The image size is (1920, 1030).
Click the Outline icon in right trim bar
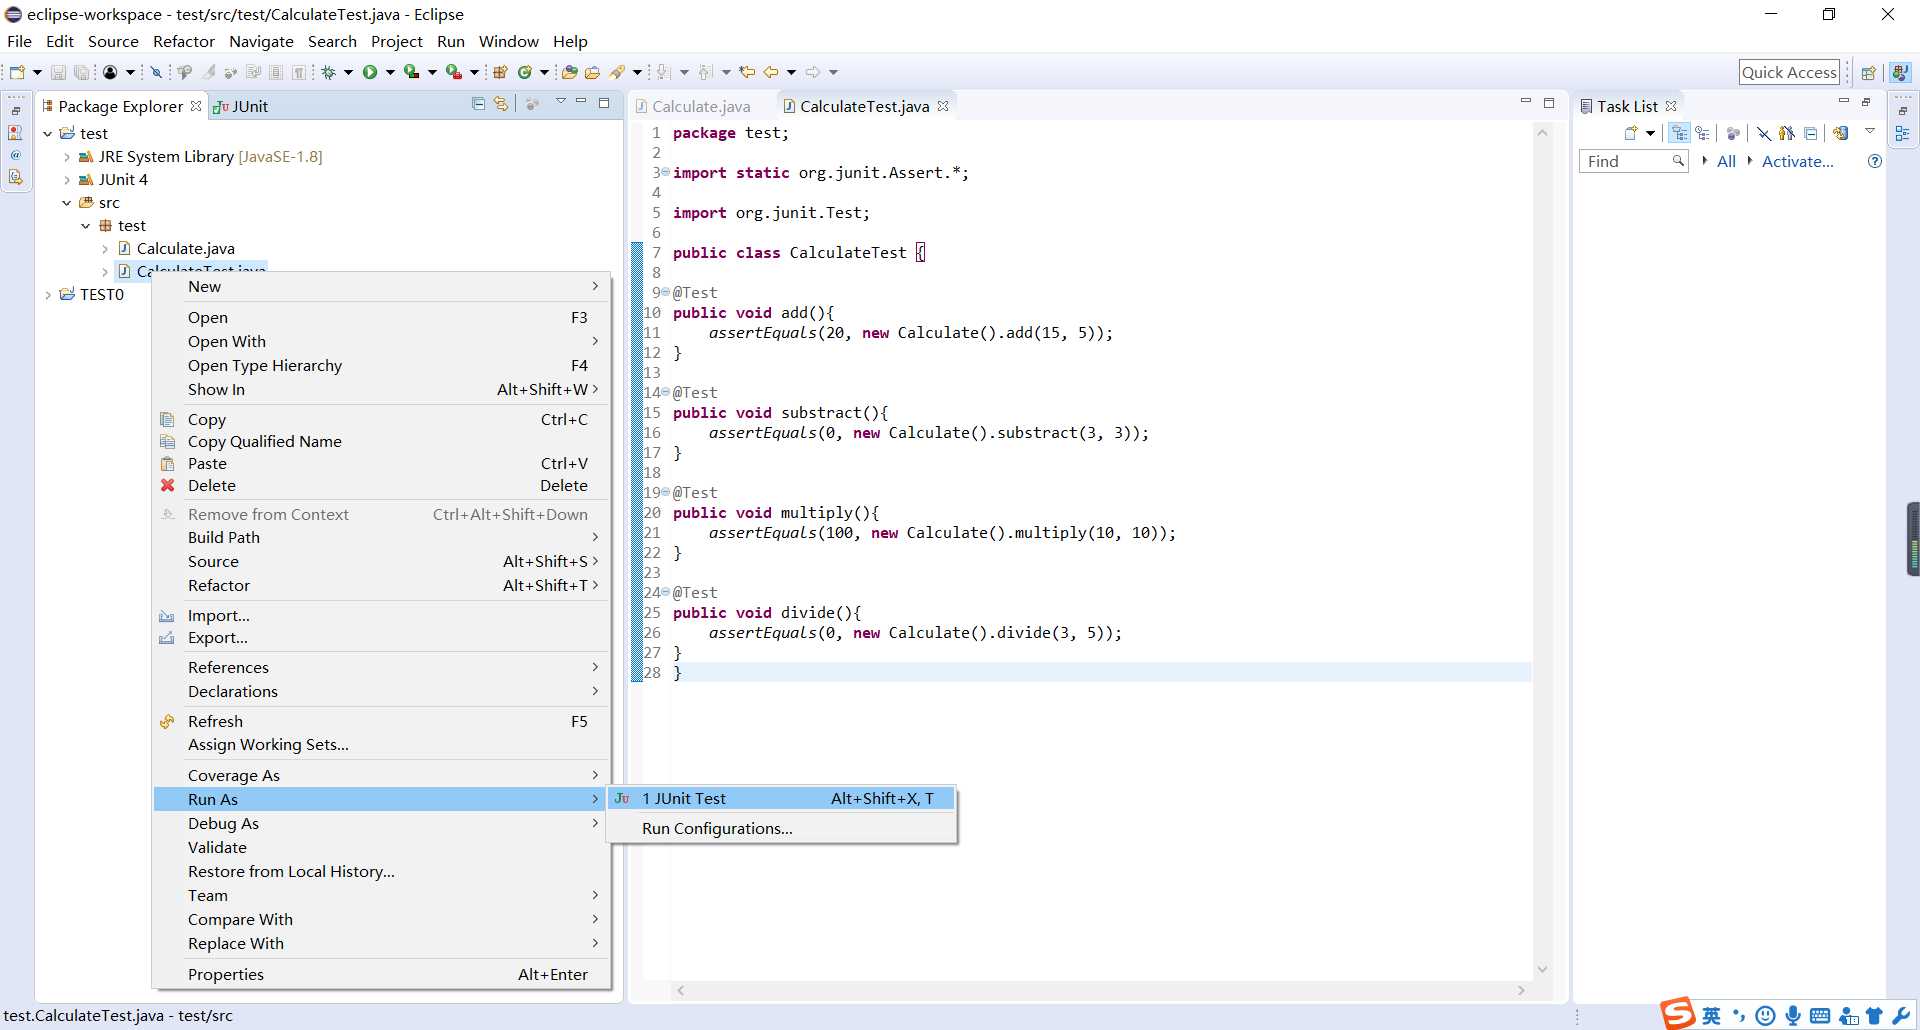(x=1902, y=133)
